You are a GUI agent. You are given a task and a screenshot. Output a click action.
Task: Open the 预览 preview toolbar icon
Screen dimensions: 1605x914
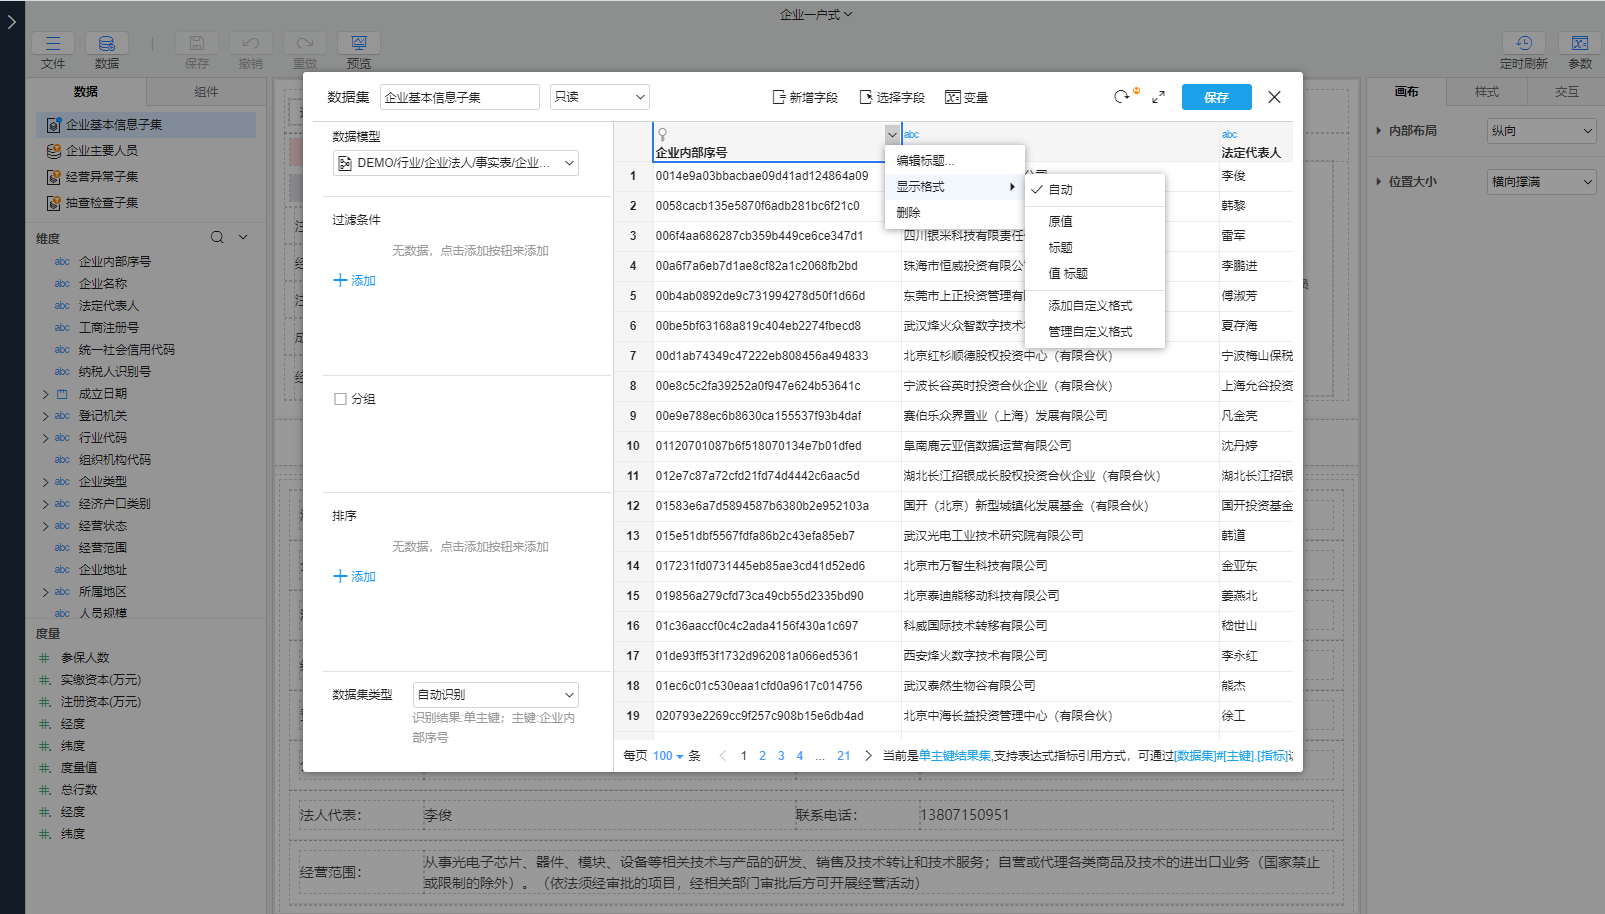(x=358, y=43)
